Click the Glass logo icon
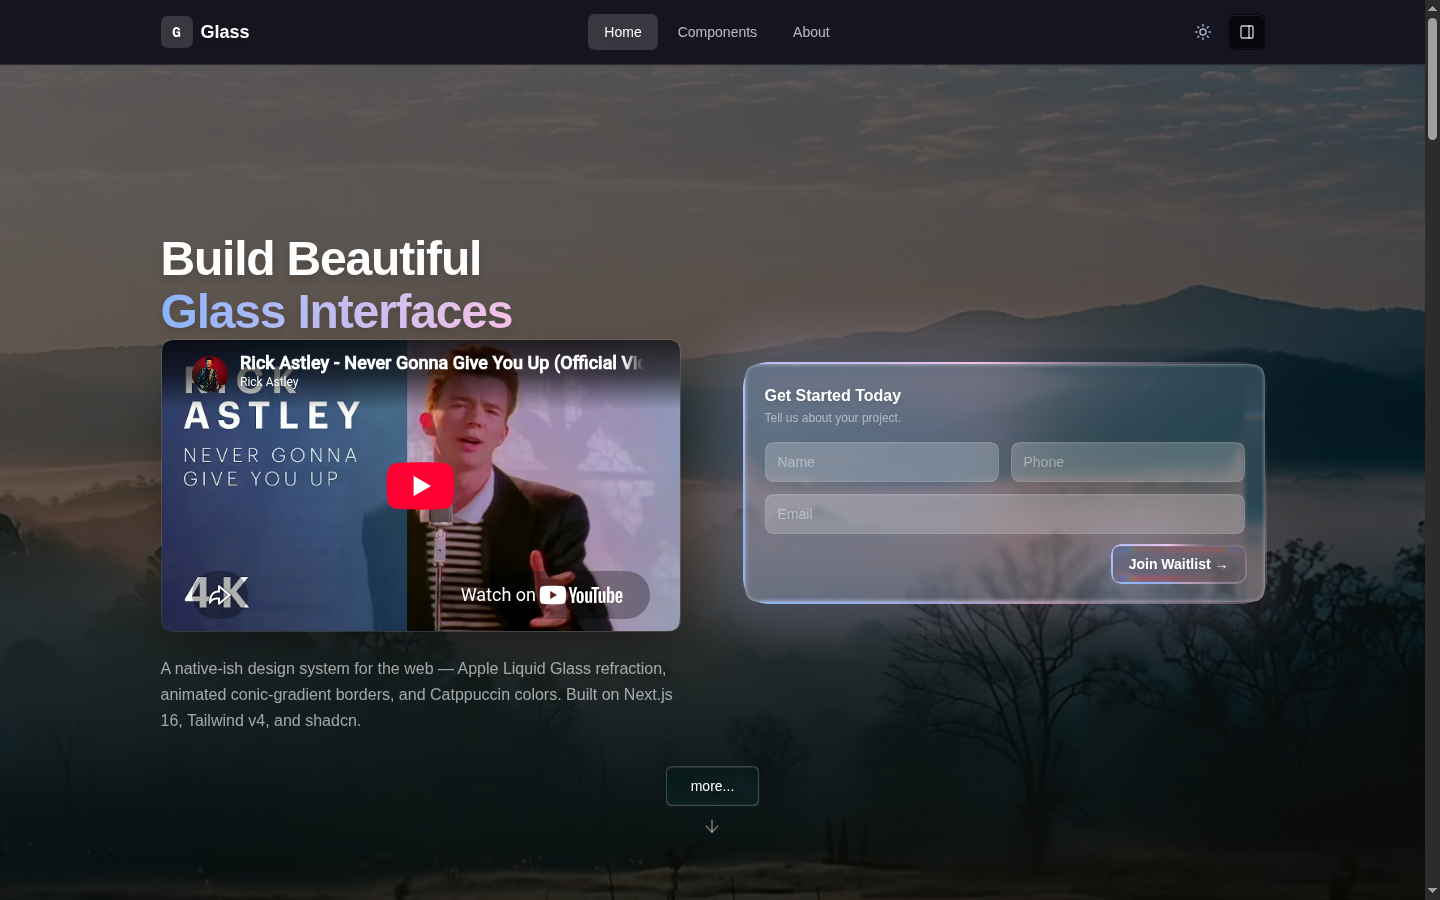This screenshot has width=1440, height=900. click(176, 32)
